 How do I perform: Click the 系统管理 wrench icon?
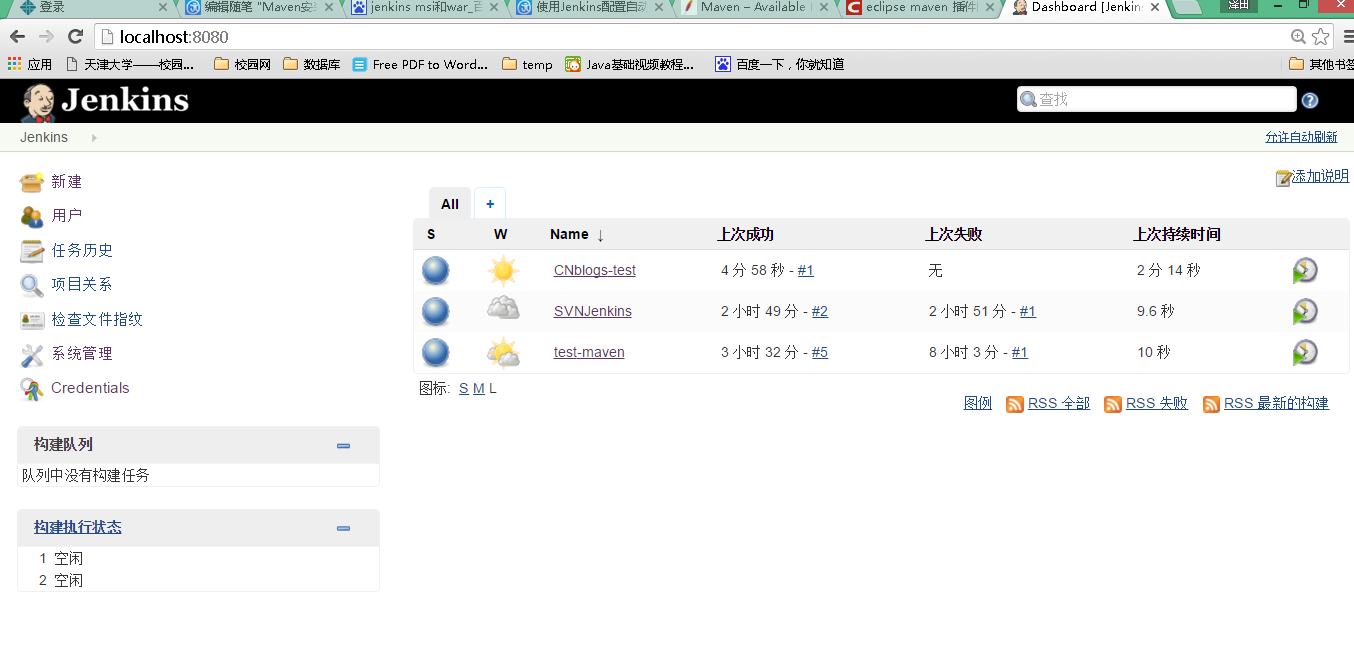pos(32,354)
